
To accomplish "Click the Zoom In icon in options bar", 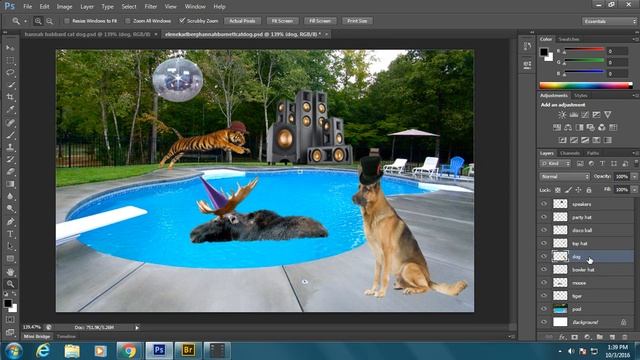I will [x=38, y=21].
